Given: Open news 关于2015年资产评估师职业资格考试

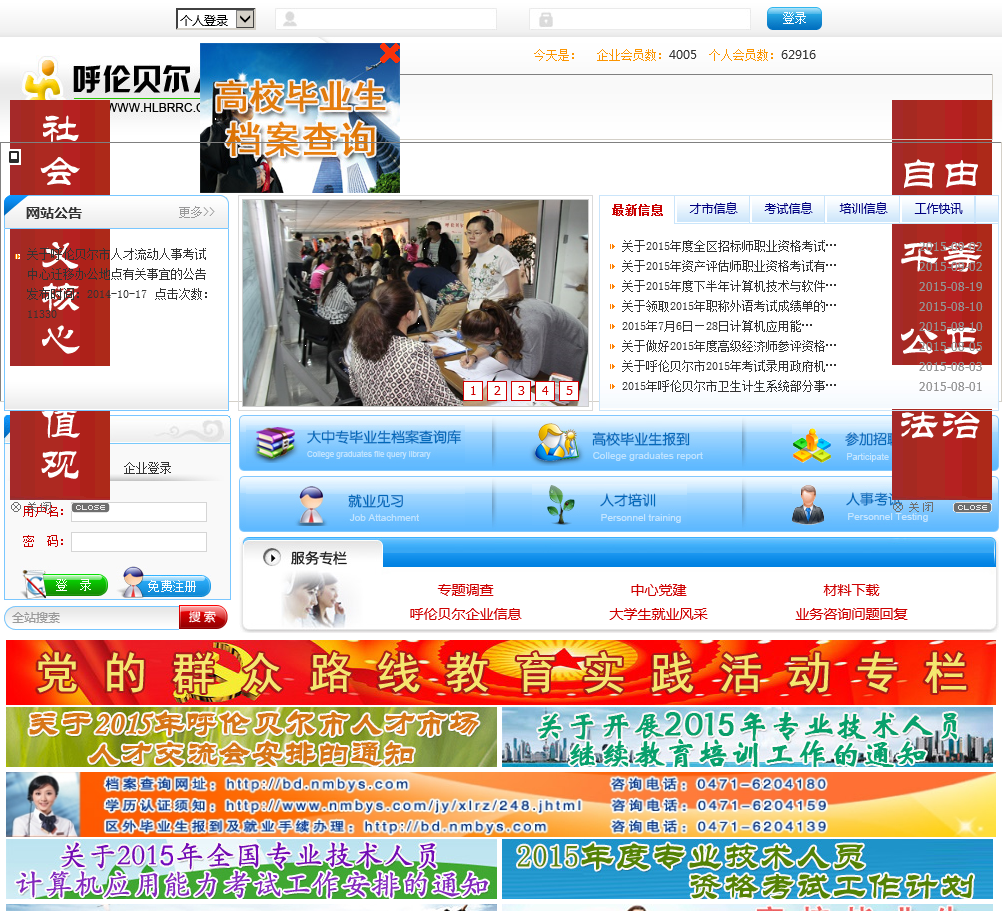Looking at the screenshot, I should click(x=728, y=266).
